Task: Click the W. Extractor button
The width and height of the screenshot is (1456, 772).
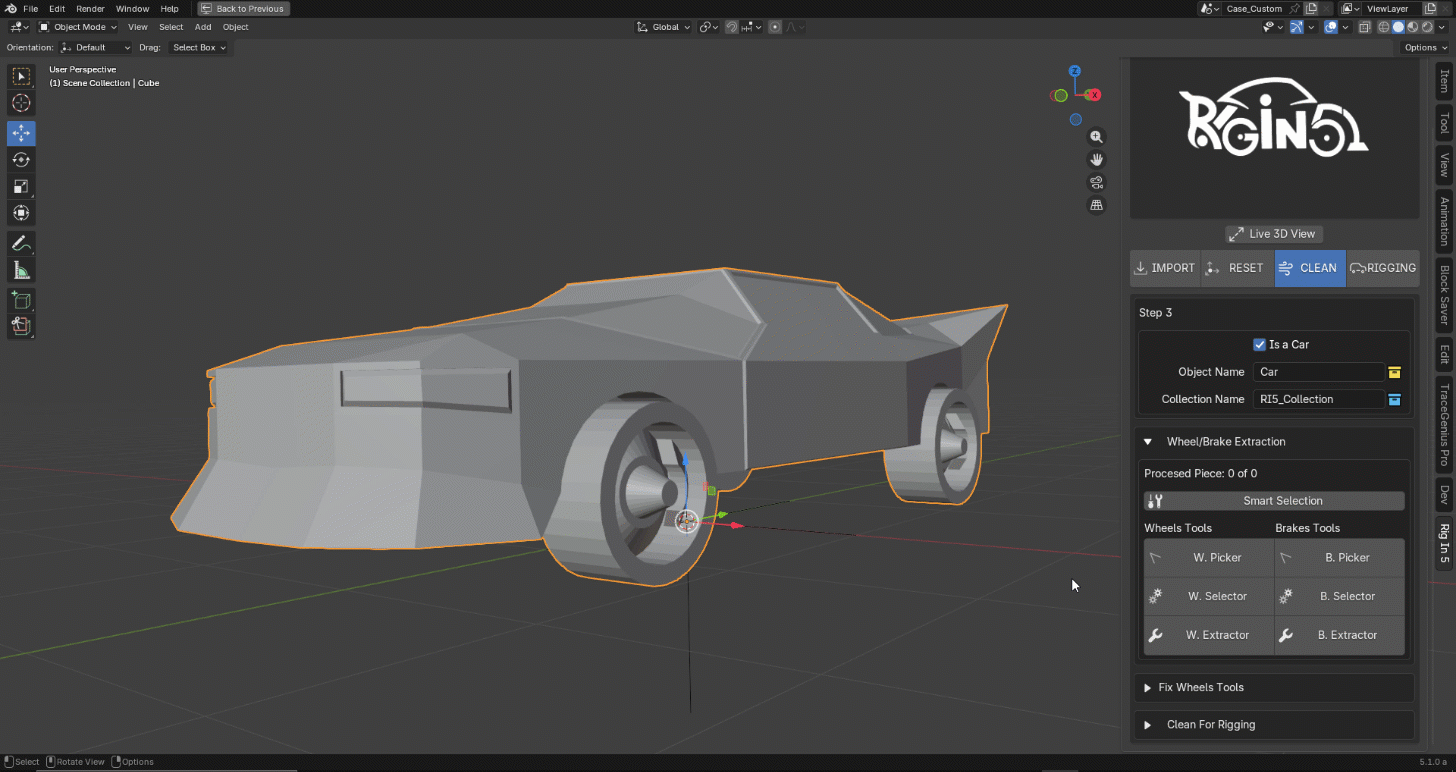Action: [x=1209, y=635]
